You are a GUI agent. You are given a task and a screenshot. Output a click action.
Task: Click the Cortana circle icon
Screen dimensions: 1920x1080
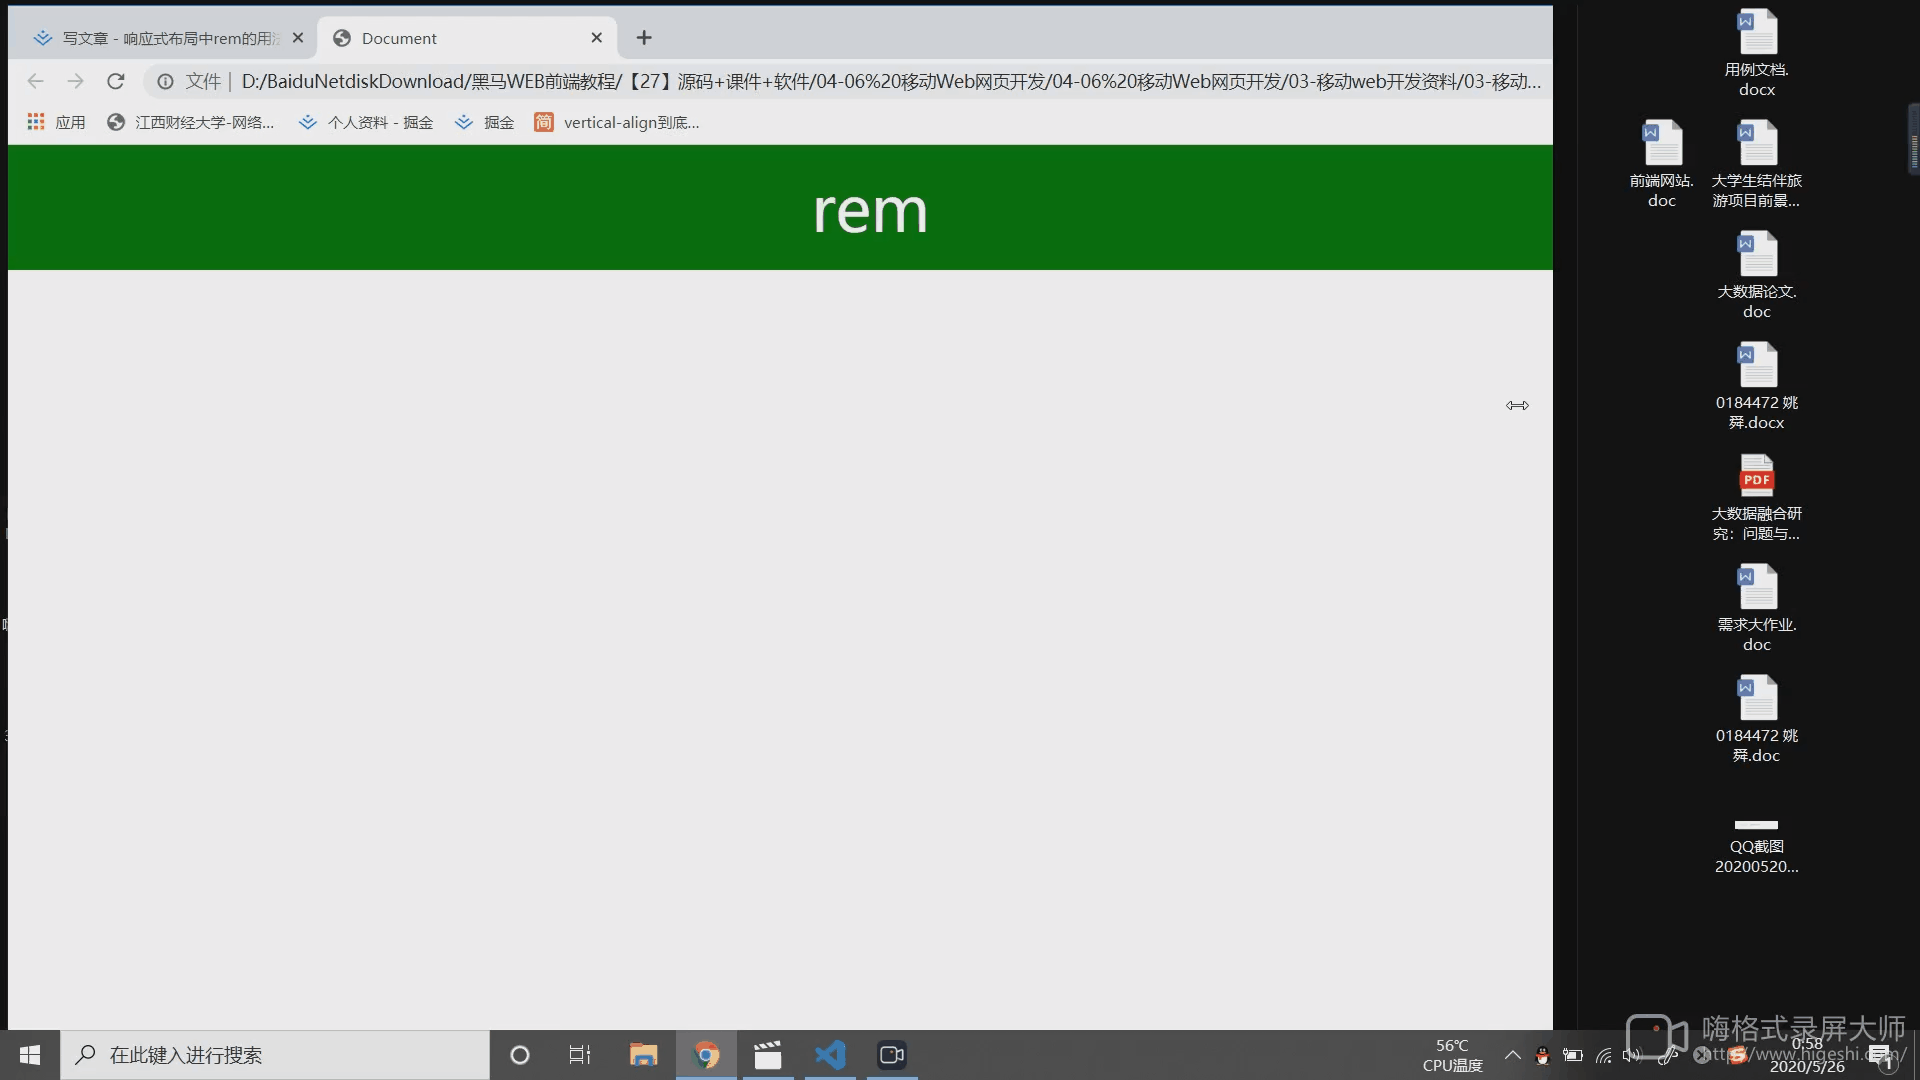pos(519,1055)
